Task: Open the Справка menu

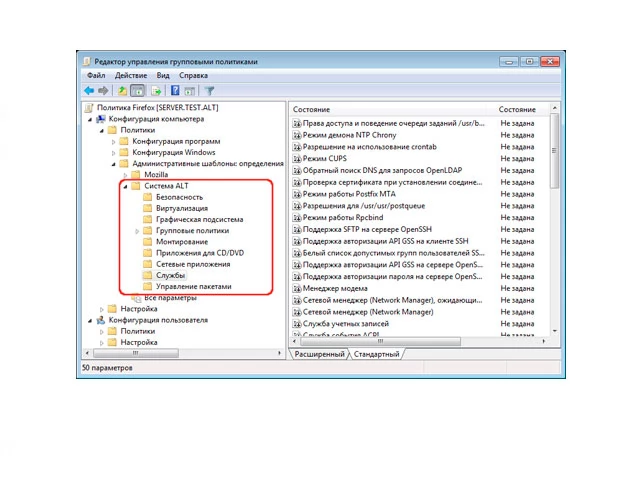Action: click(193, 75)
